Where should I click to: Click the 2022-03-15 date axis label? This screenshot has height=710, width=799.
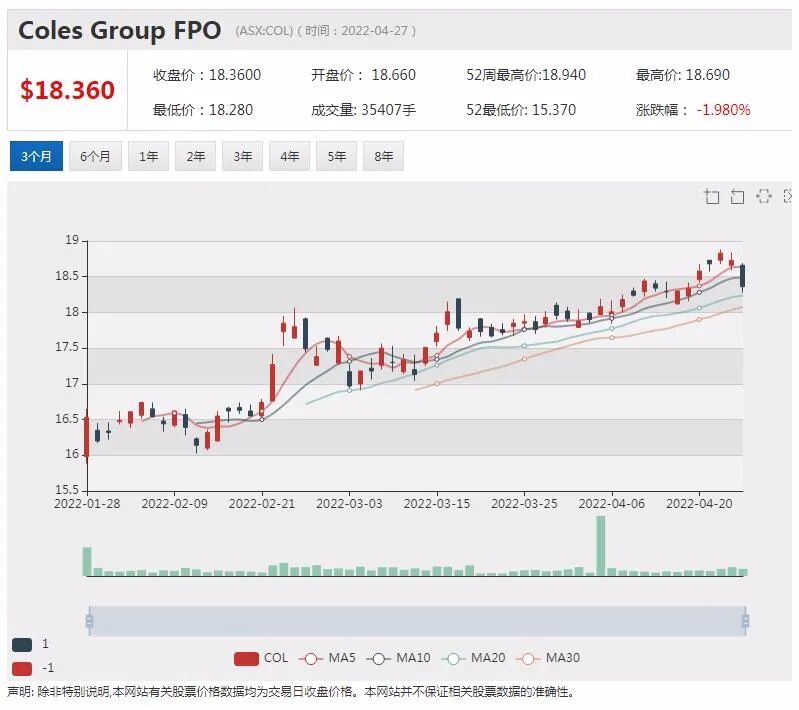coord(437,504)
